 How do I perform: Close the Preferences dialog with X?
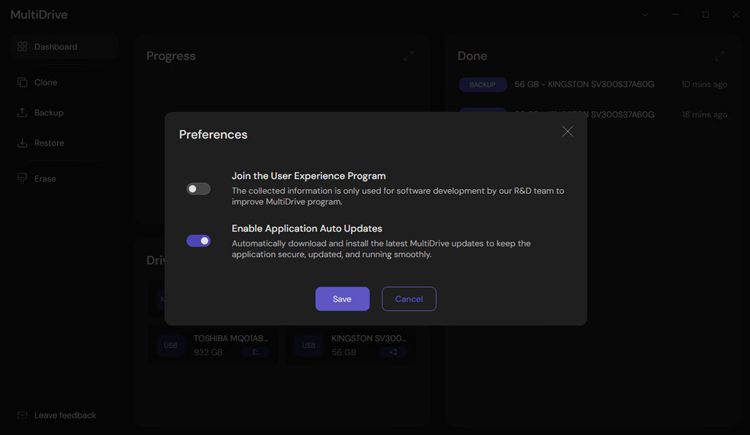[x=567, y=132]
